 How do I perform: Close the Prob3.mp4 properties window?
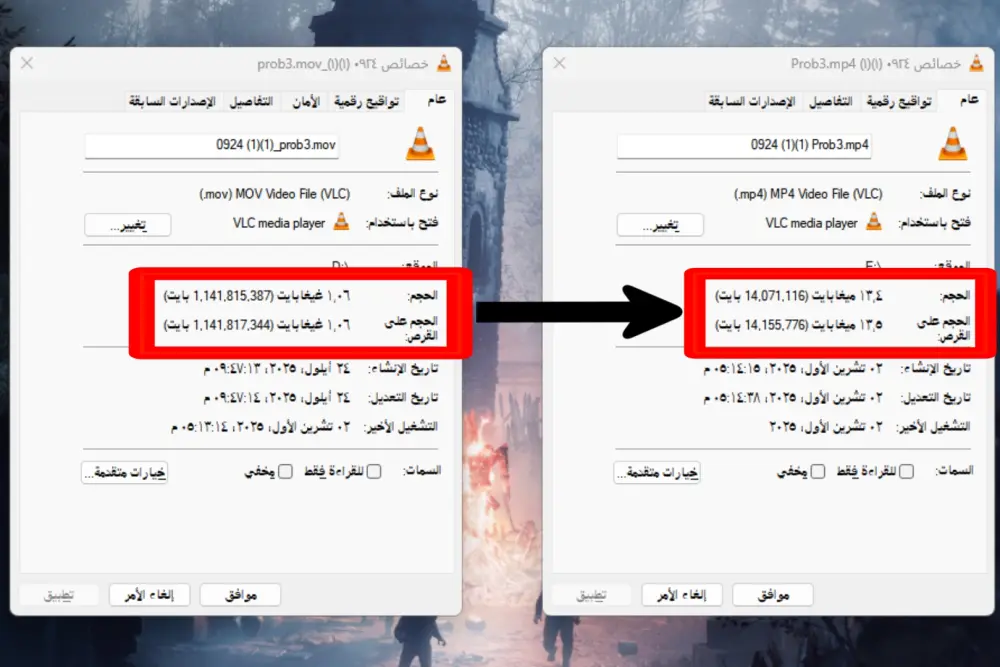pyautogui.click(x=559, y=63)
